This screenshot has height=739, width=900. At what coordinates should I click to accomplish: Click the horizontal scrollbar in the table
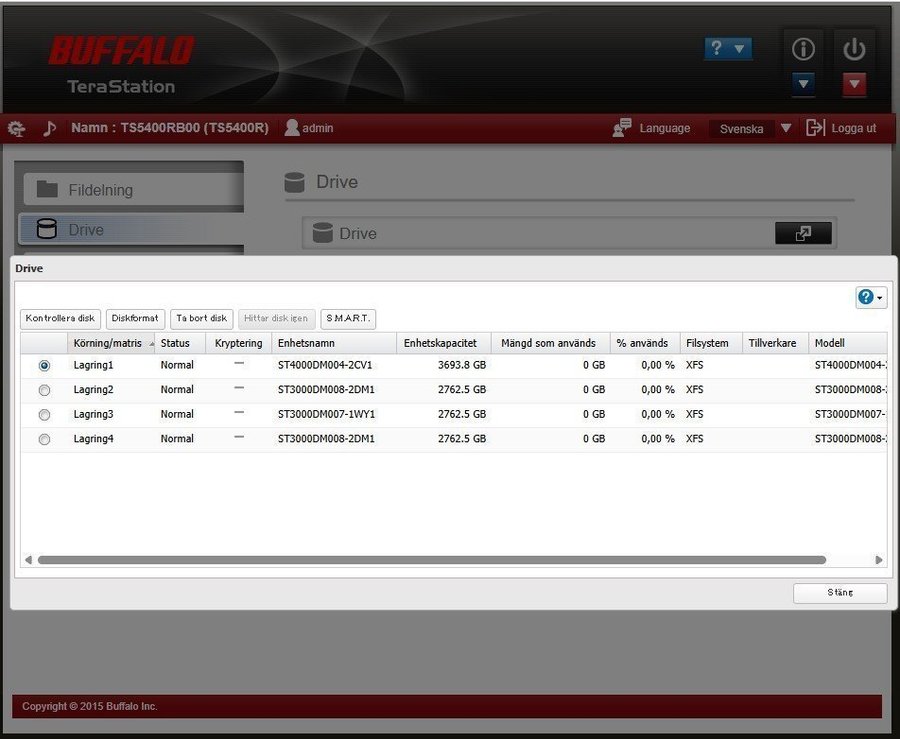click(431, 560)
